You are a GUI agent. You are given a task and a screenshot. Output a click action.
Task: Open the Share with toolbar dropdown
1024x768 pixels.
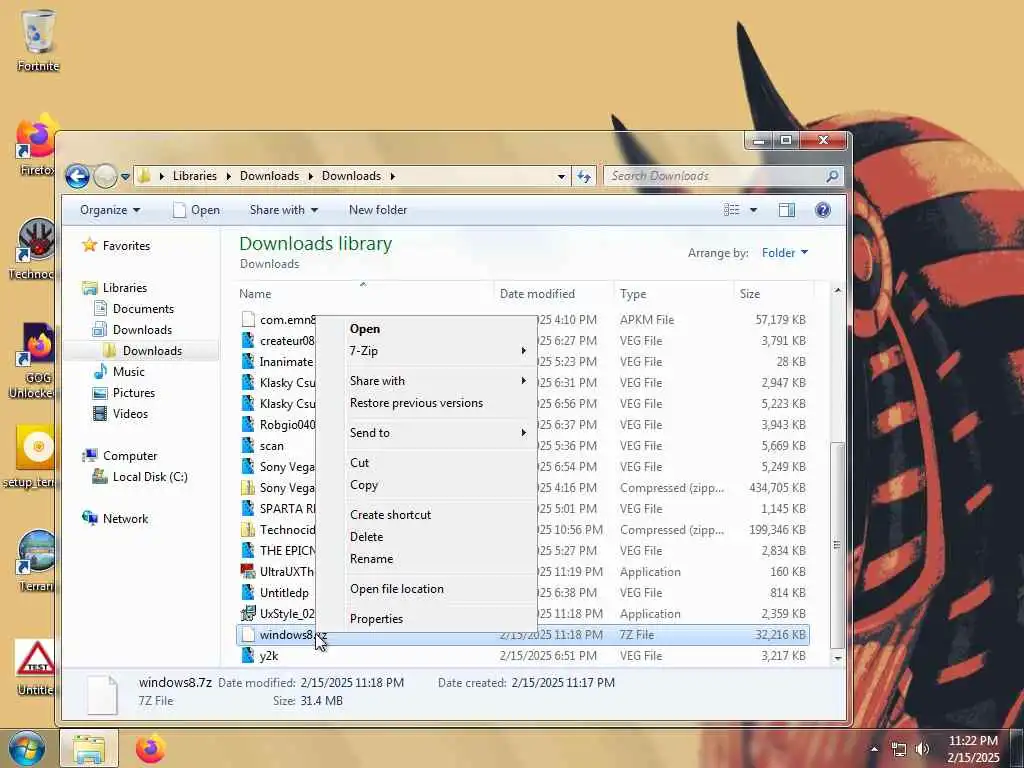[x=283, y=210]
